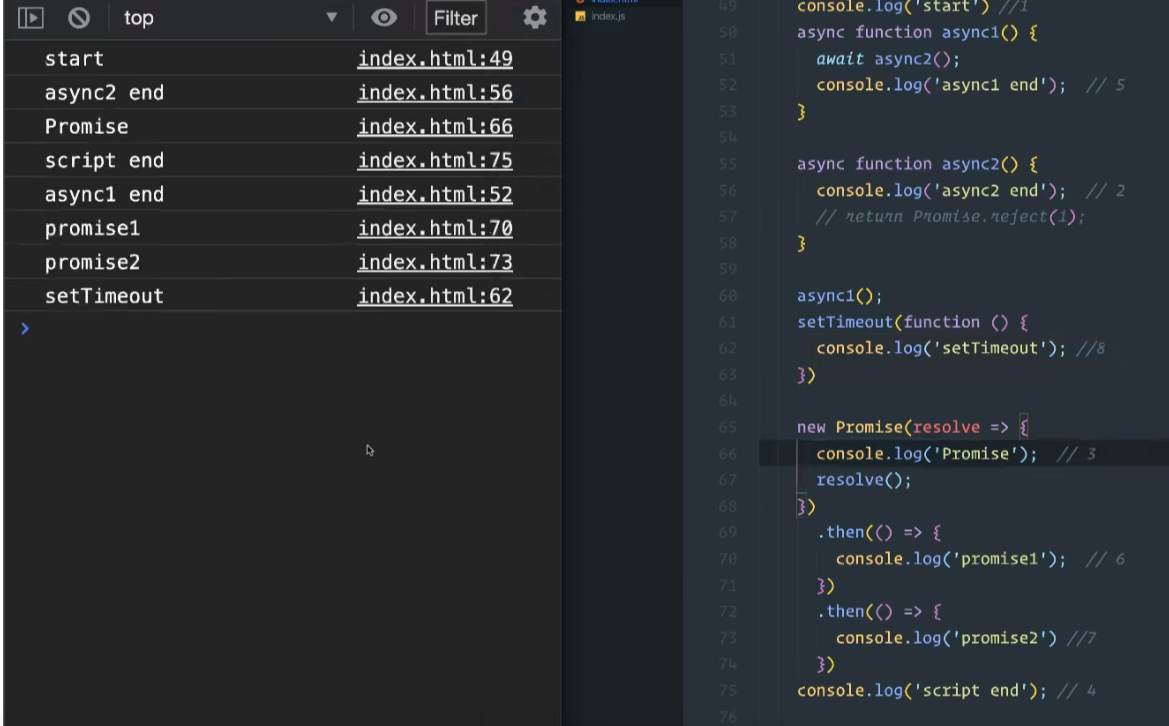Viewport: 1169px width, 726px height.
Task: Select the 'async1 end' console message
Action: point(104,195)
